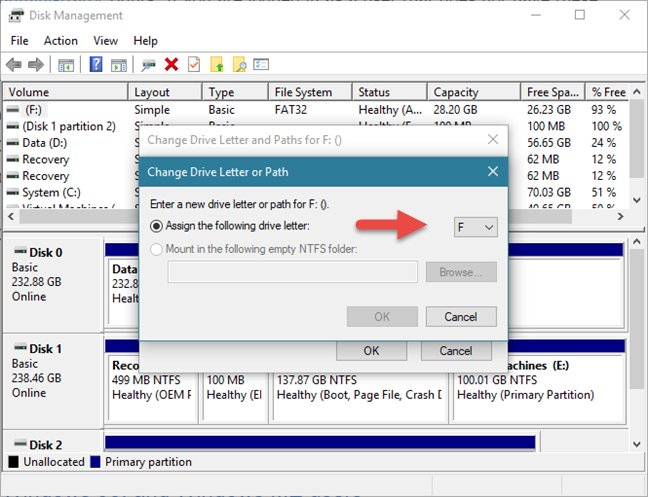This screenshot has height=497, width=648.
Task: Click the volume list scroll up arrow
Action: [637, 92]
